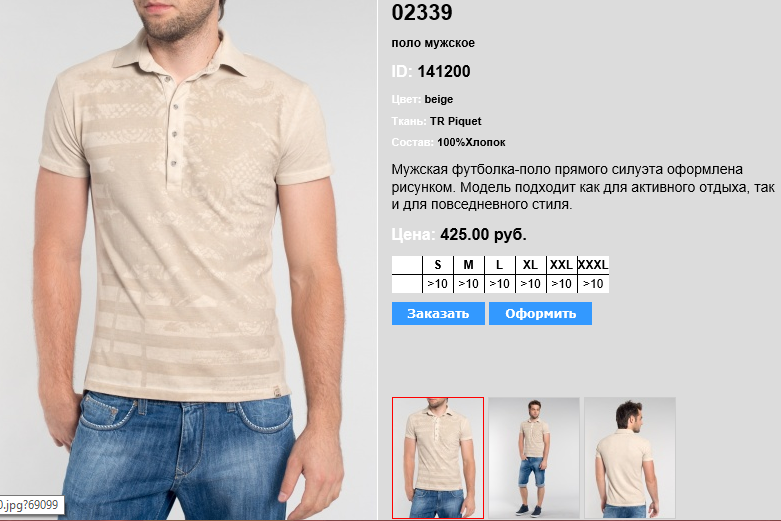Select the front-view polo thumbnail
Viewport: 781px width, 521px height.
(x=438, y=458)
